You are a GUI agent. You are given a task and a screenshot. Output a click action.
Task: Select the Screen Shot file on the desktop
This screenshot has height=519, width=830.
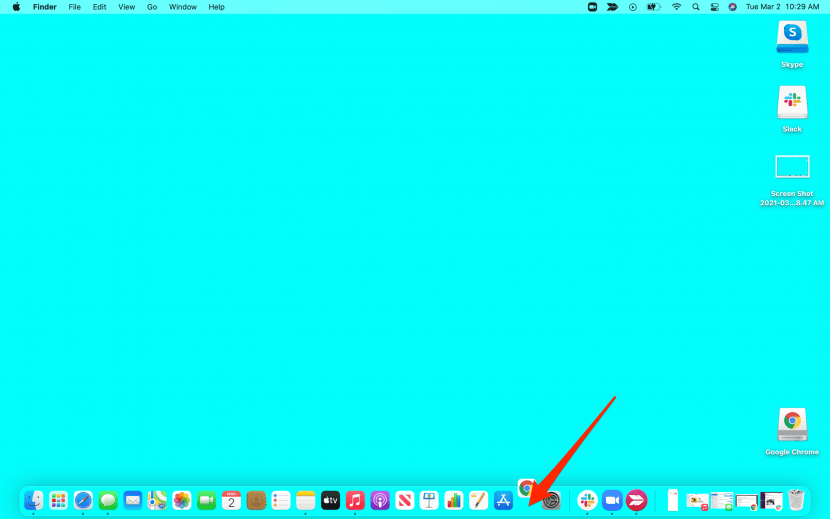pyautogui.click(x=792, y=167)
